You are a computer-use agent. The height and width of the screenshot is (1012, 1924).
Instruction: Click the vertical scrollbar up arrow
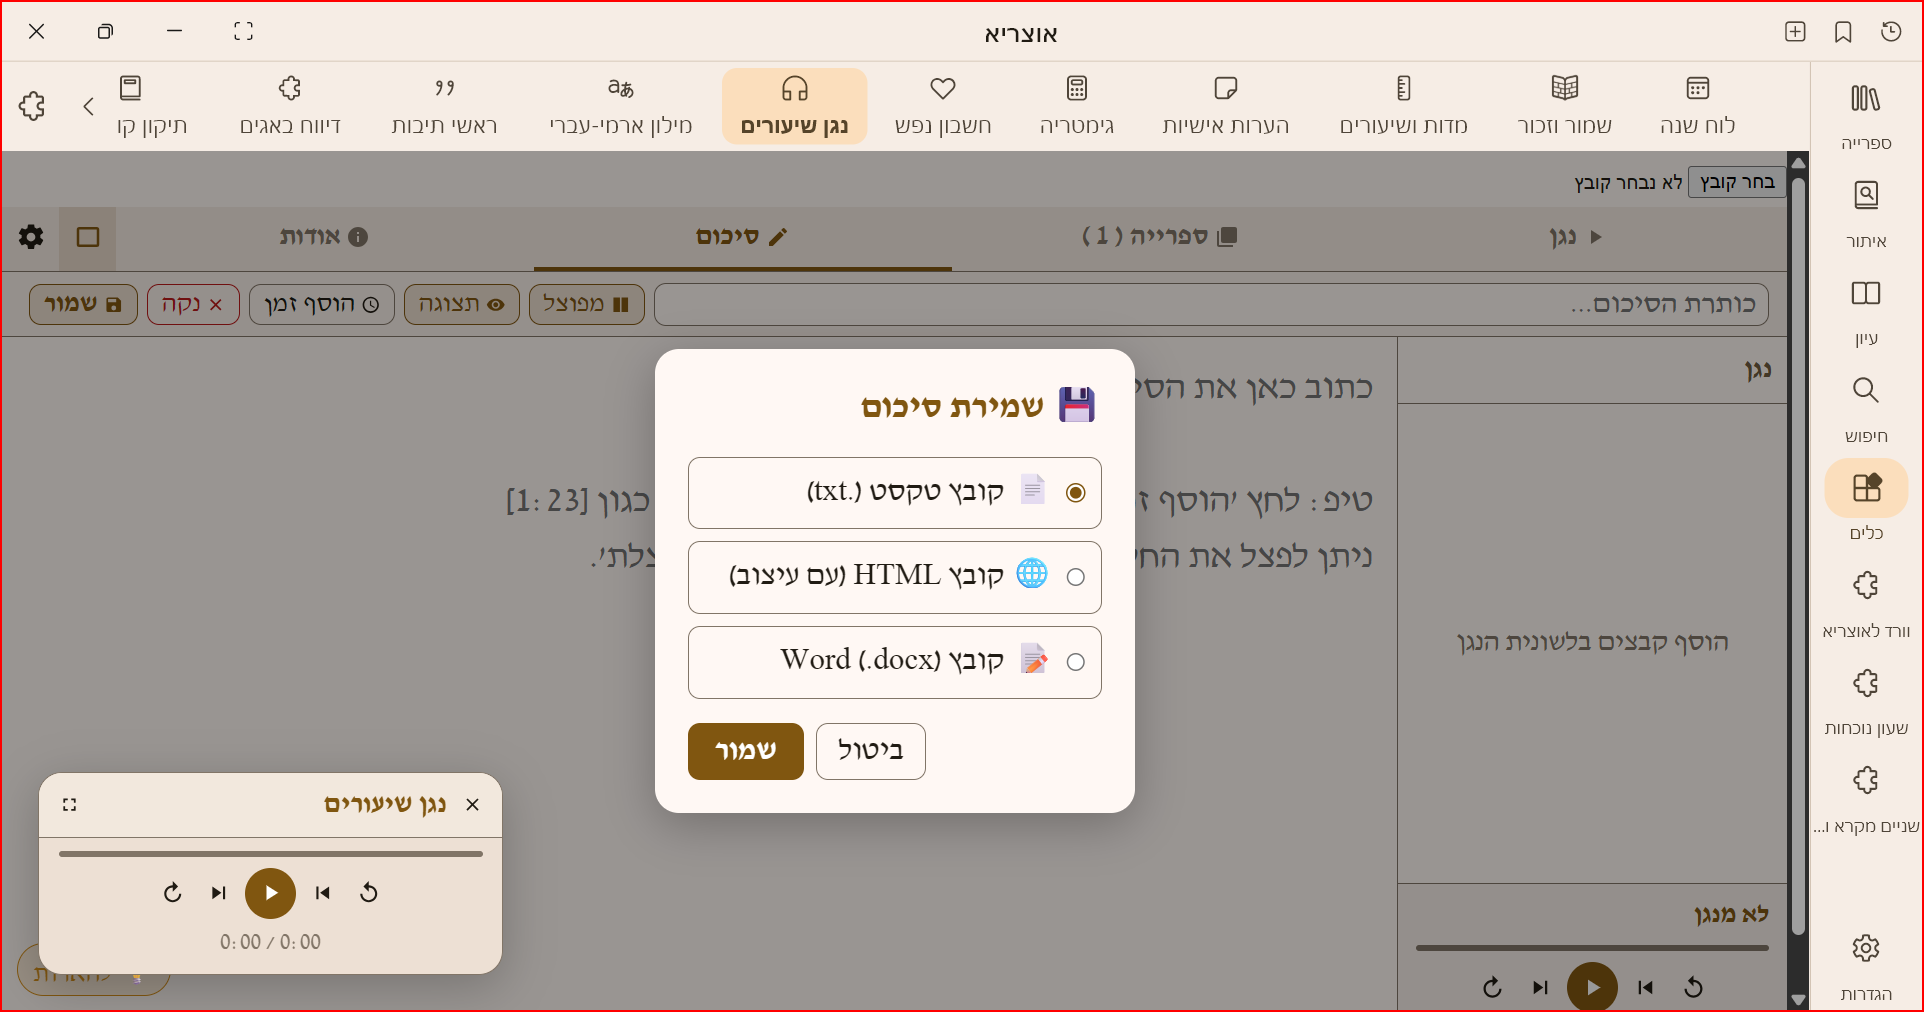(1798, 162)
